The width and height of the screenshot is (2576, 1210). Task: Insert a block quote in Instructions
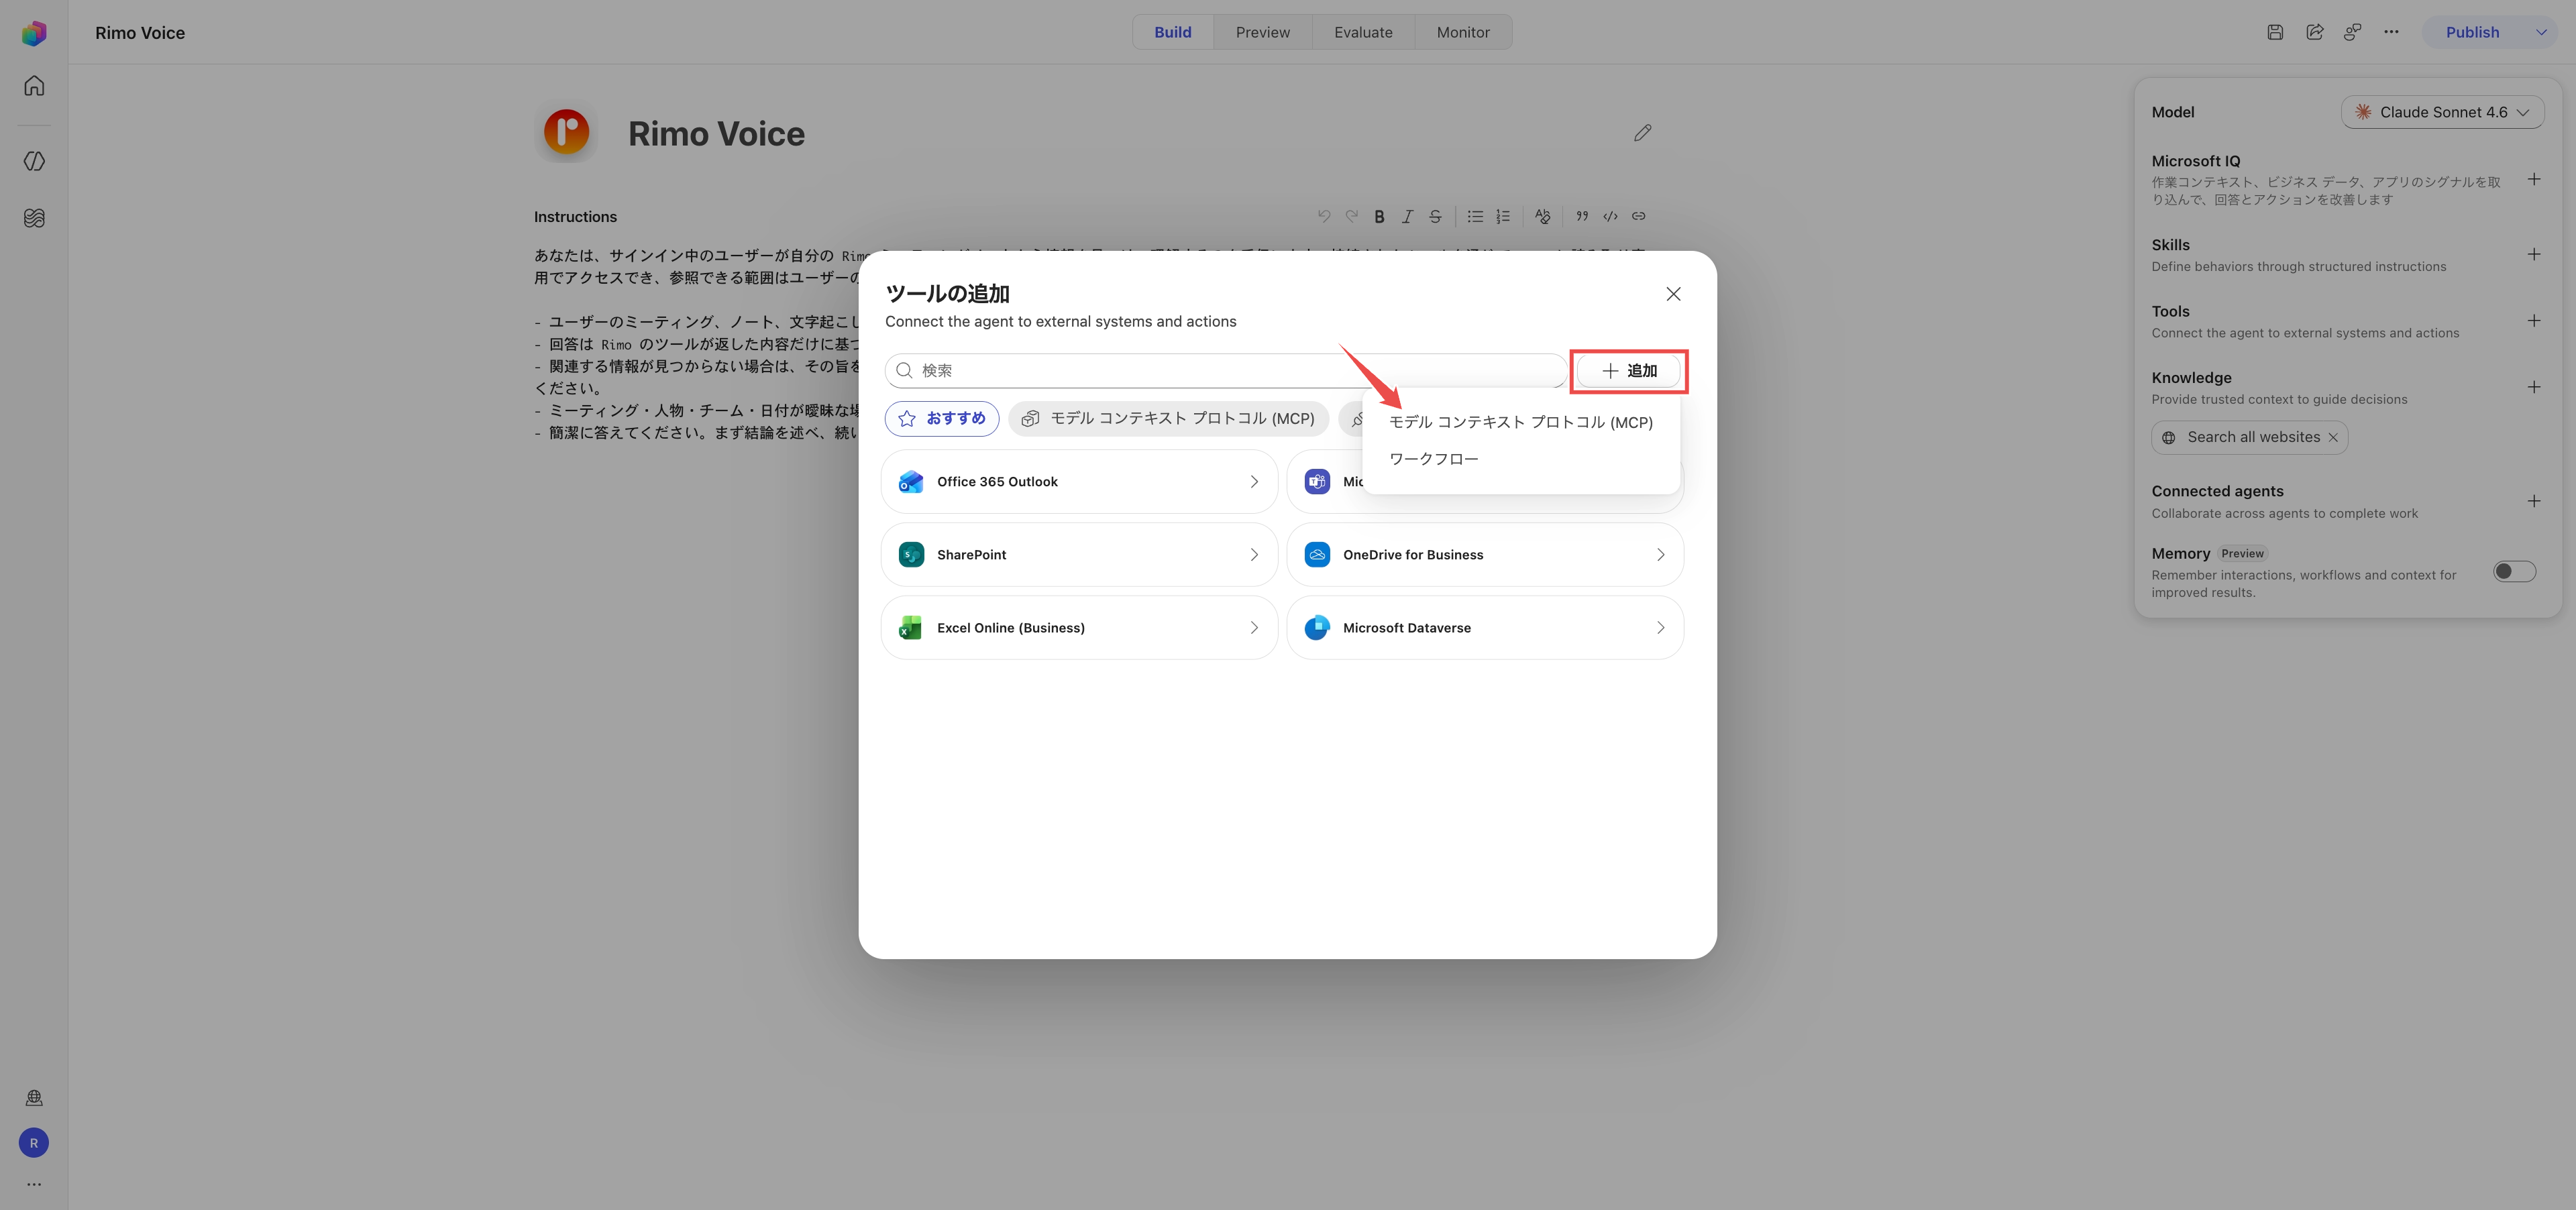click(1582, 216)
